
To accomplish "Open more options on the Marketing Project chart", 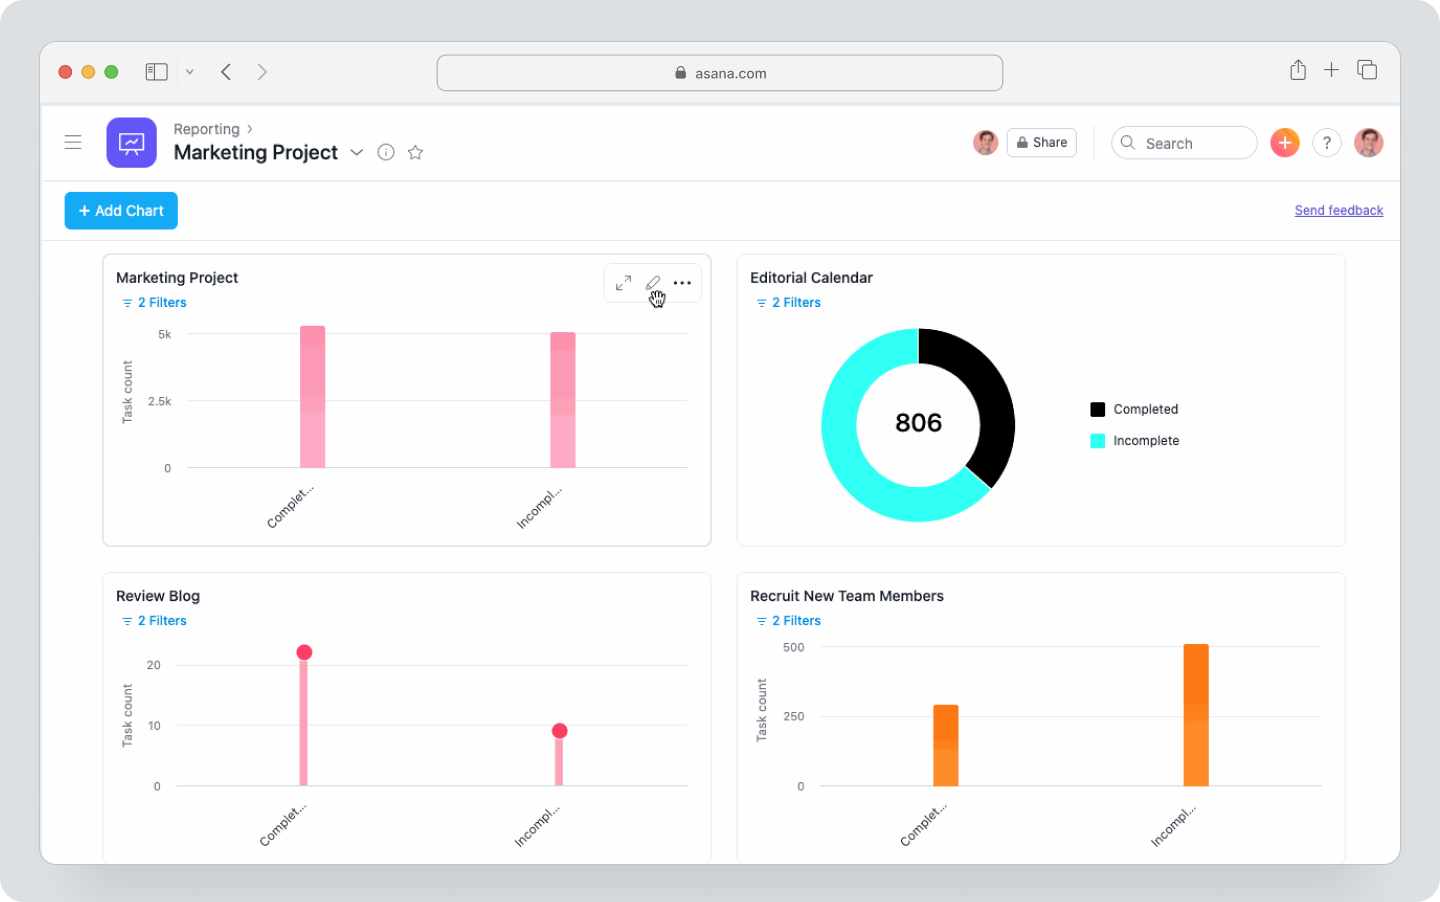I will coord(682,283).
